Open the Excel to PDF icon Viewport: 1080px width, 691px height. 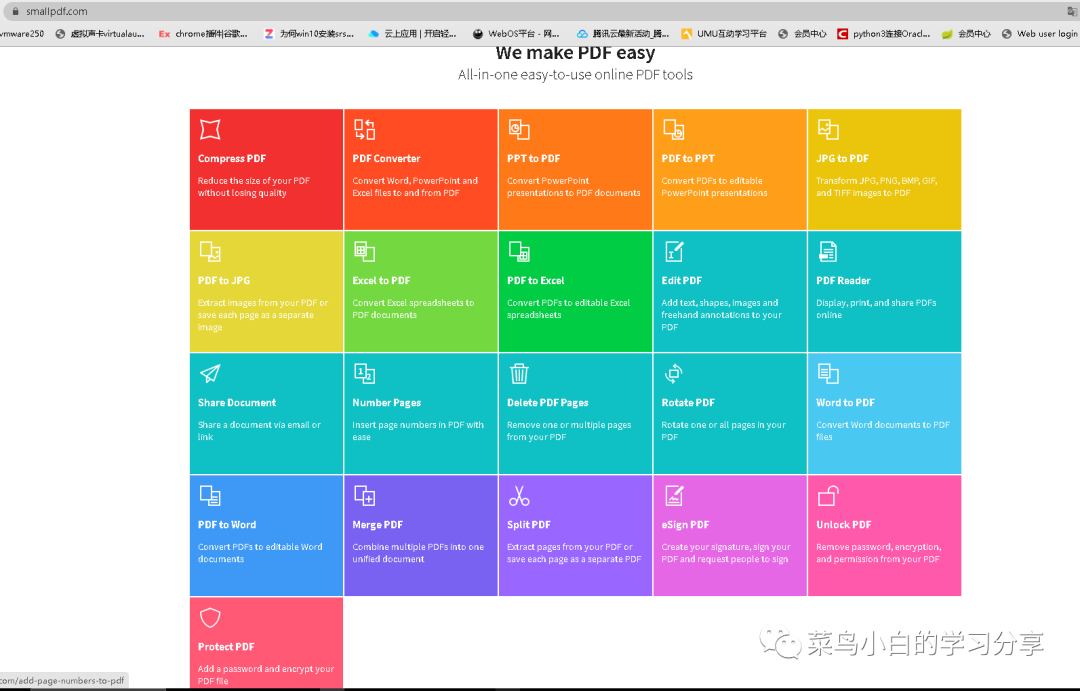364,251
